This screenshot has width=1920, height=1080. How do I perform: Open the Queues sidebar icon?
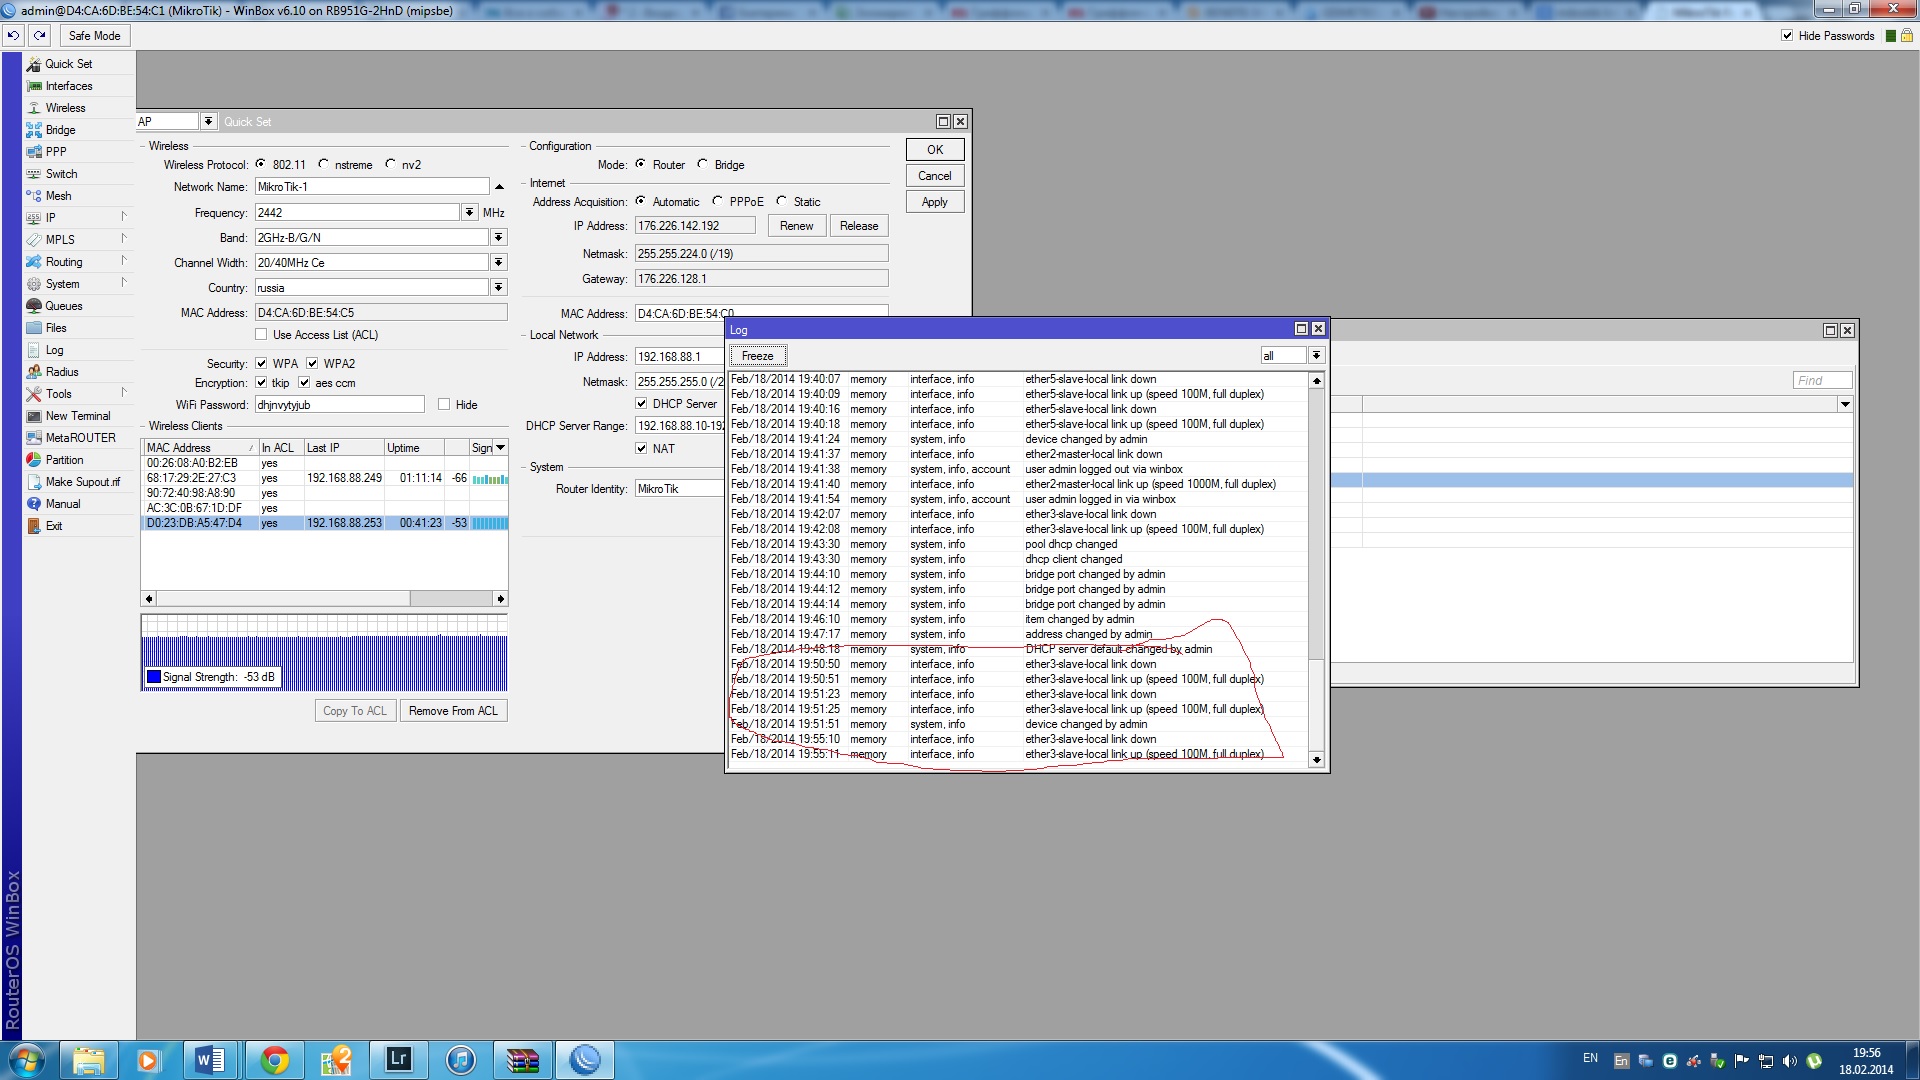pyautogui.click(x=34, y=306)
